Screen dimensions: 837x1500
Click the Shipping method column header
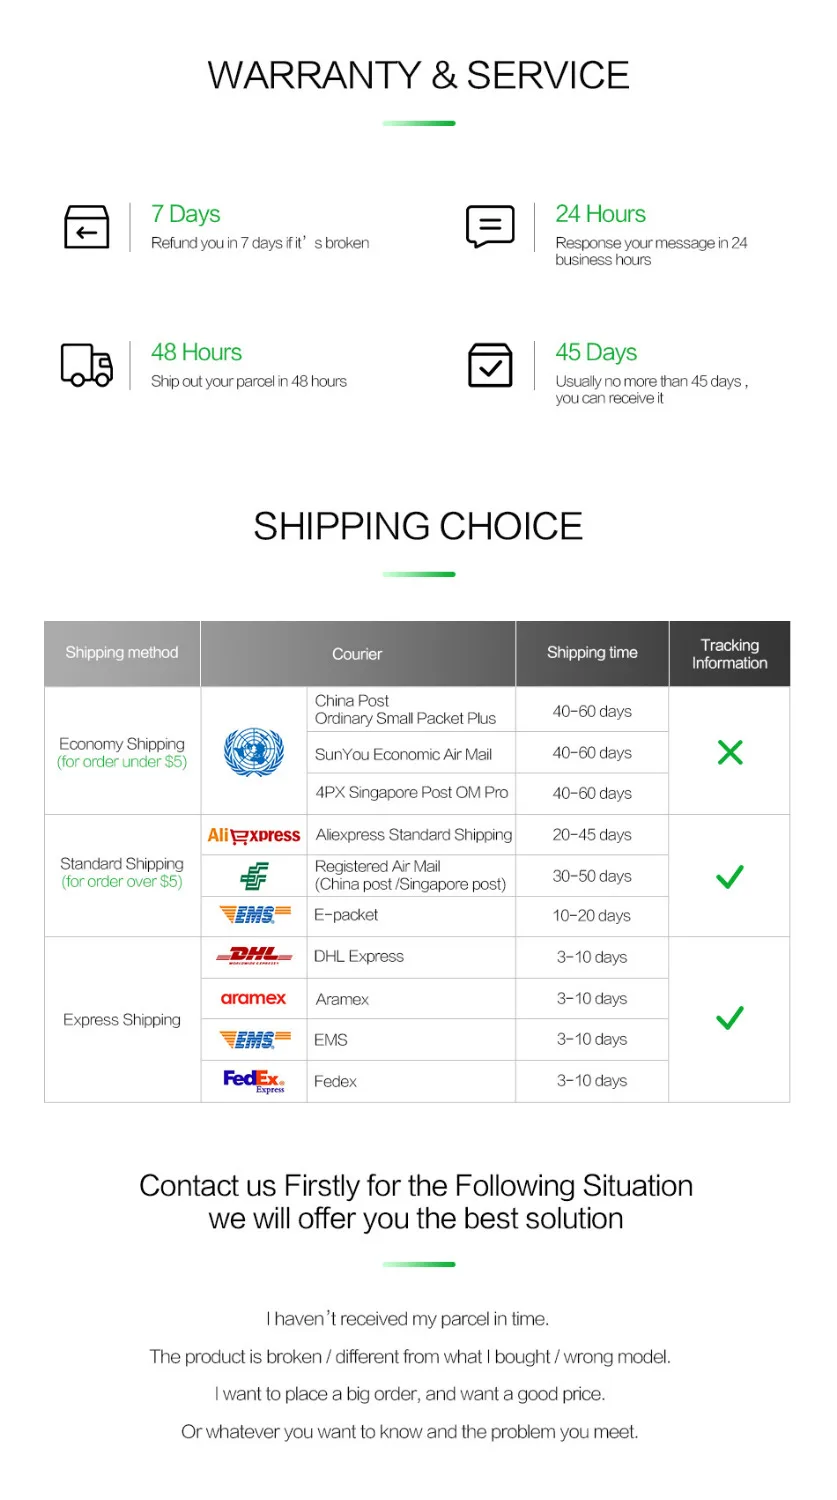[122, 653]
